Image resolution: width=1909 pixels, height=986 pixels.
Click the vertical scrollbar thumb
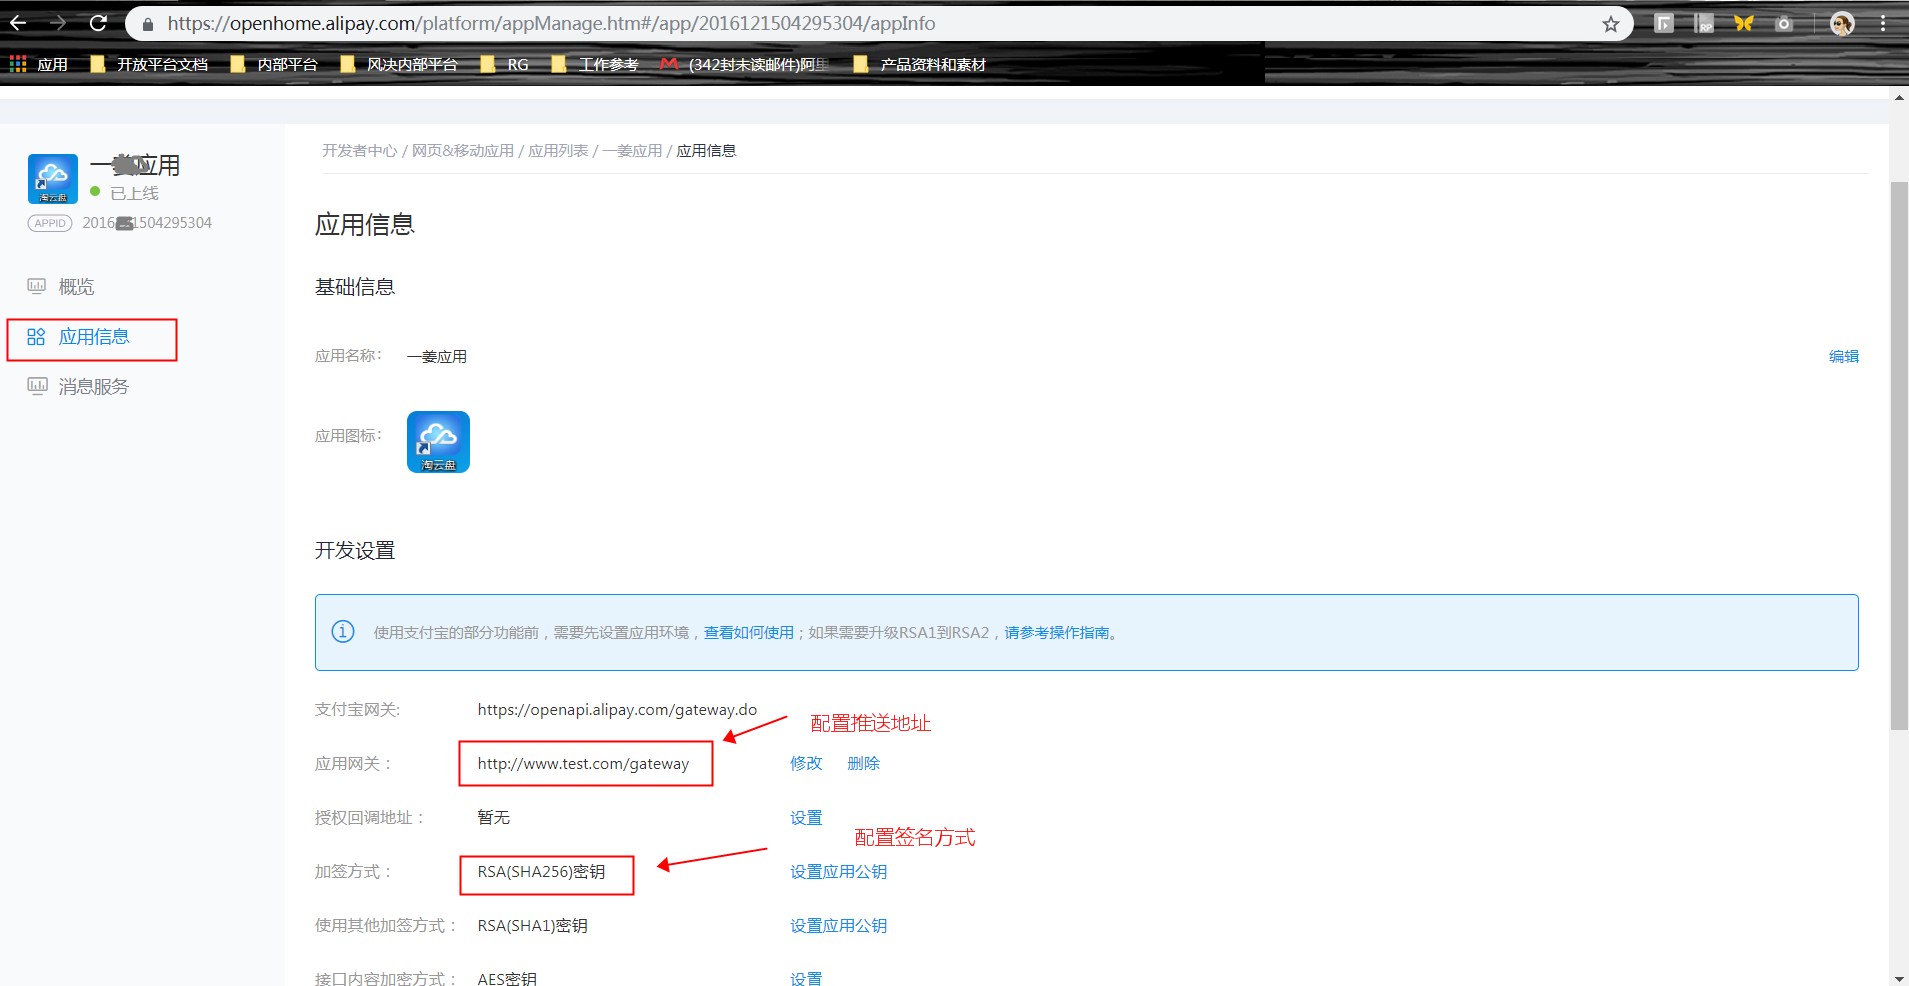pos(1899,456)
